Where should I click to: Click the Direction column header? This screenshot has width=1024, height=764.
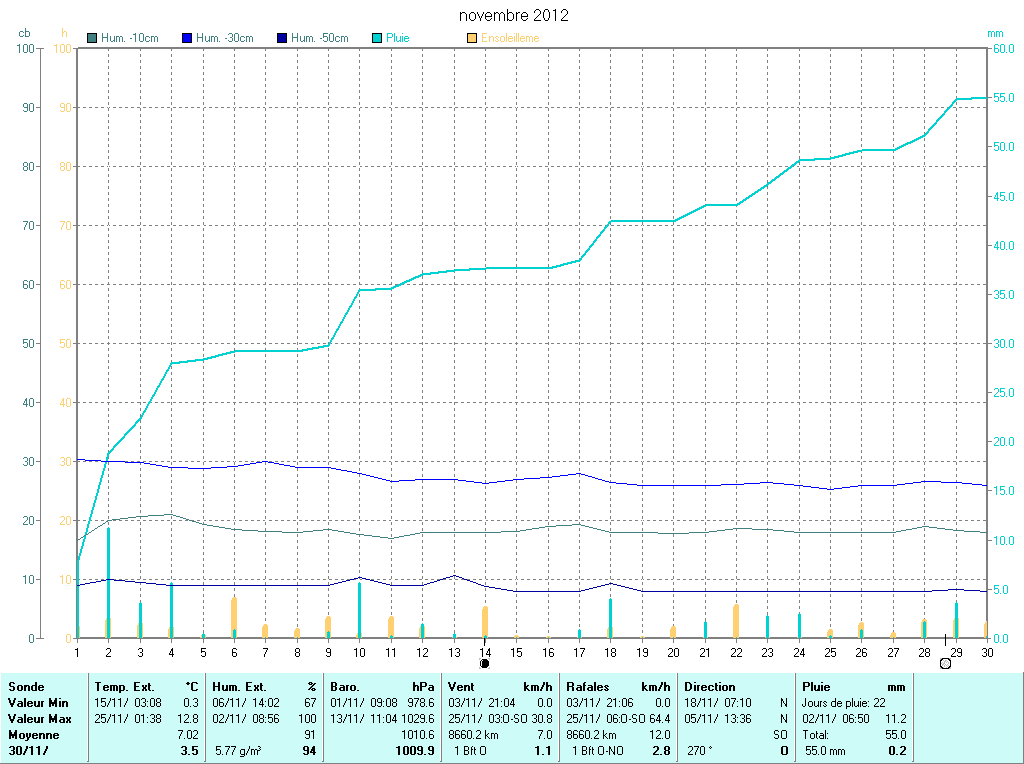point(709,687)
